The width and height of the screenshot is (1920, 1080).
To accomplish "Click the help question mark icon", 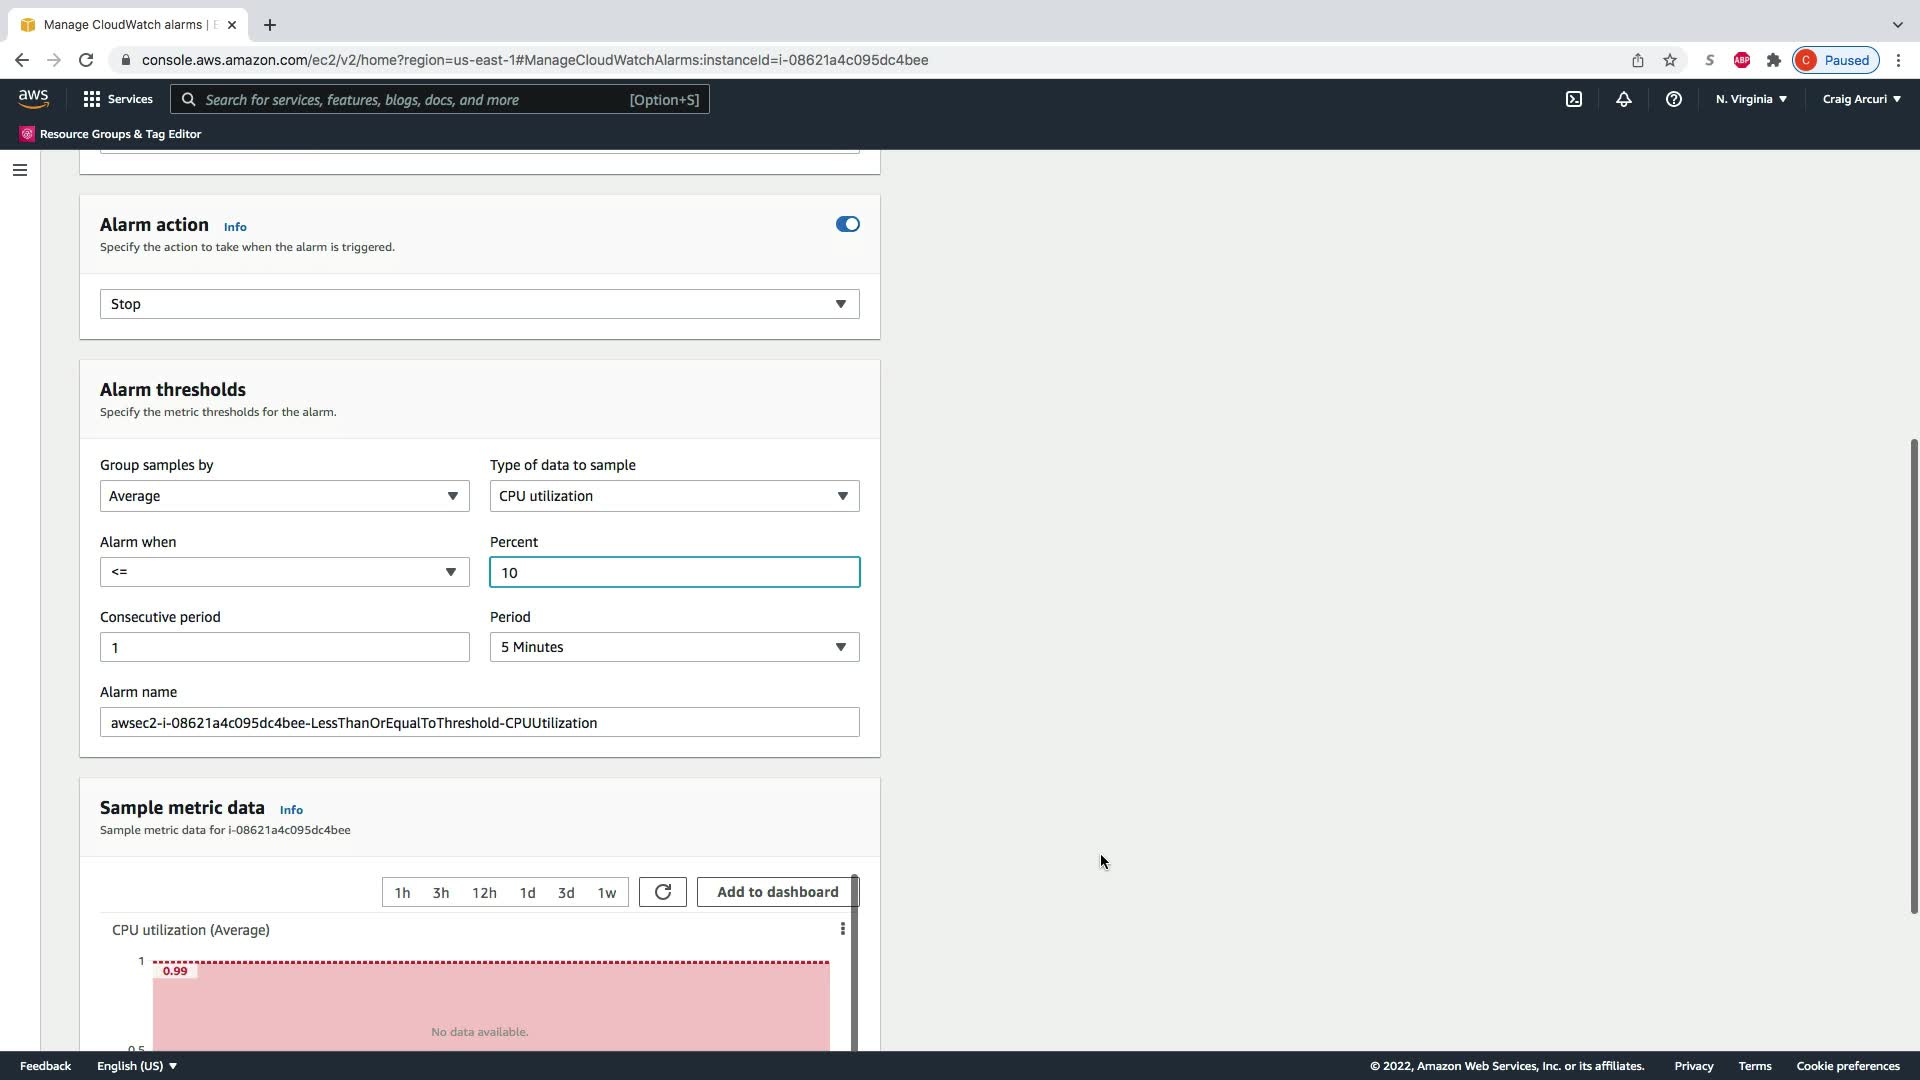I will [1673, 99].
